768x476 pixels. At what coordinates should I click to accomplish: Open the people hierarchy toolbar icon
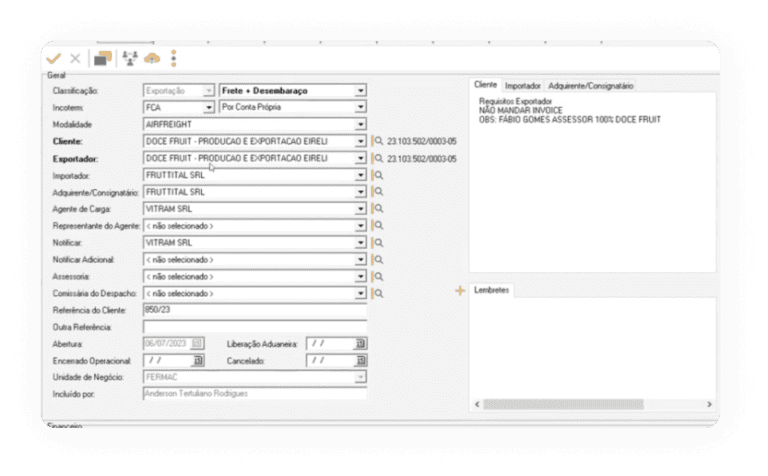(x=130, y=58)
